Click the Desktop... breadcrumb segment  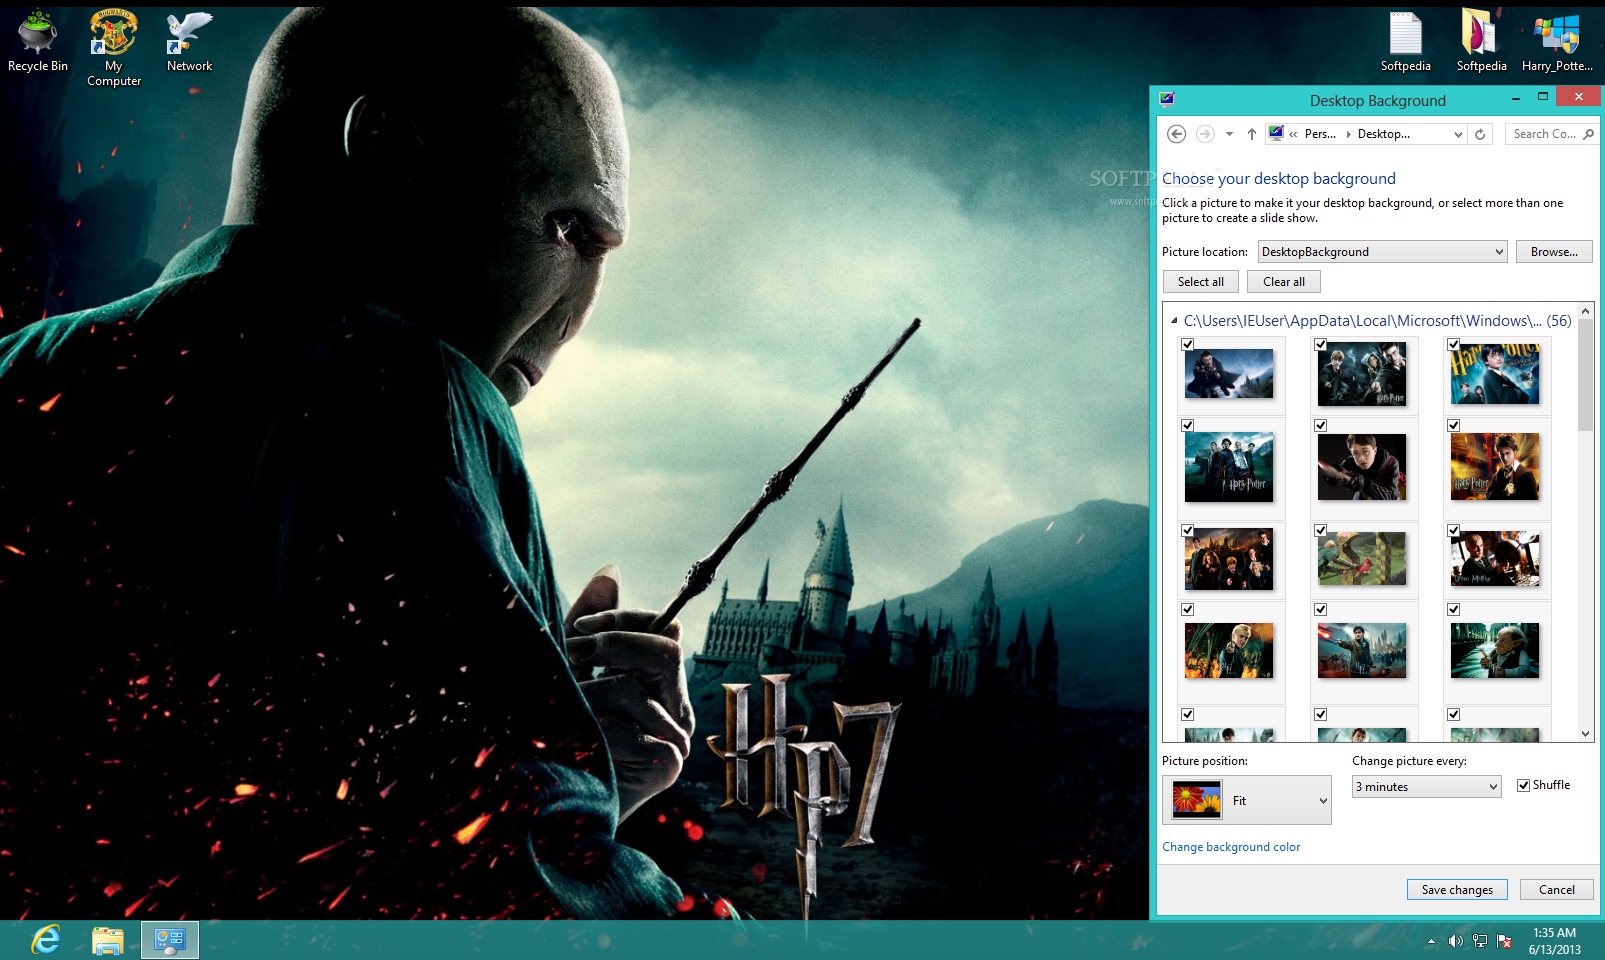(1384, 134)
